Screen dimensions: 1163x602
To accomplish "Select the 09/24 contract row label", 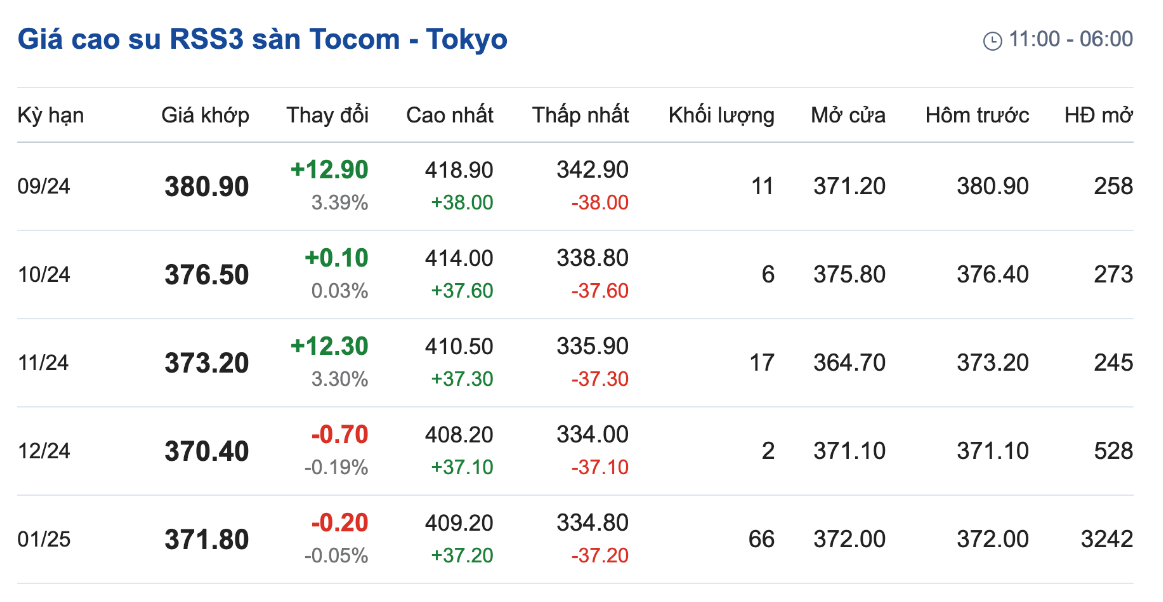I will (x=44, y=186).
